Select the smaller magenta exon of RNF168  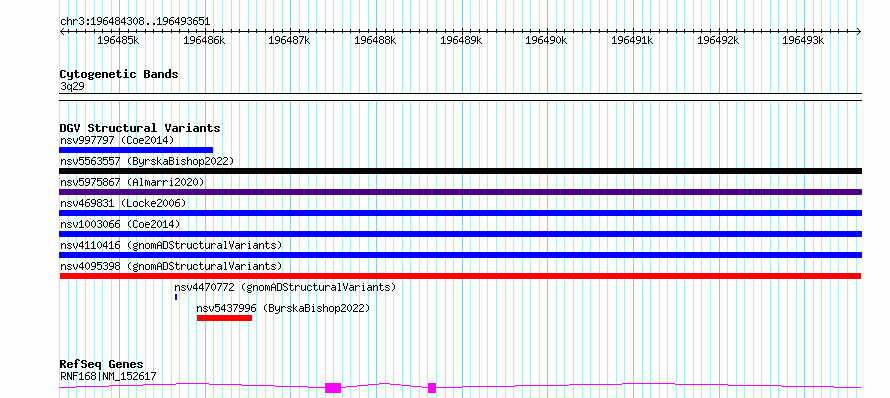click(x=432, y=388)
